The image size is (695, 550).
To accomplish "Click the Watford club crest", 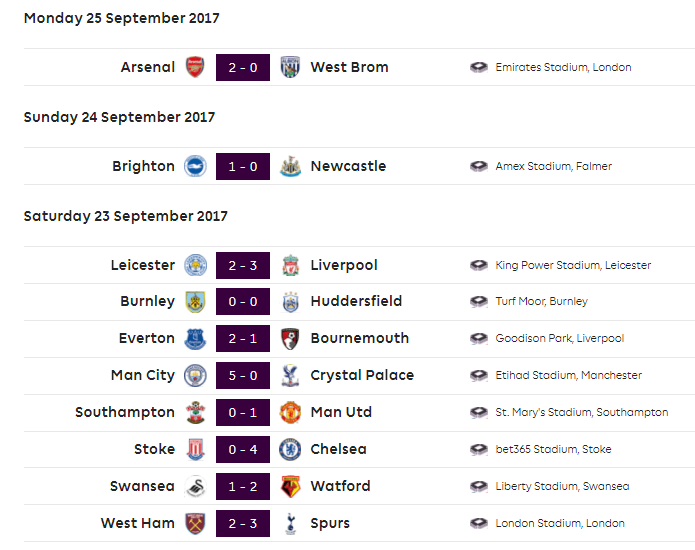I will pyautogui.click(x=290, y=486).
